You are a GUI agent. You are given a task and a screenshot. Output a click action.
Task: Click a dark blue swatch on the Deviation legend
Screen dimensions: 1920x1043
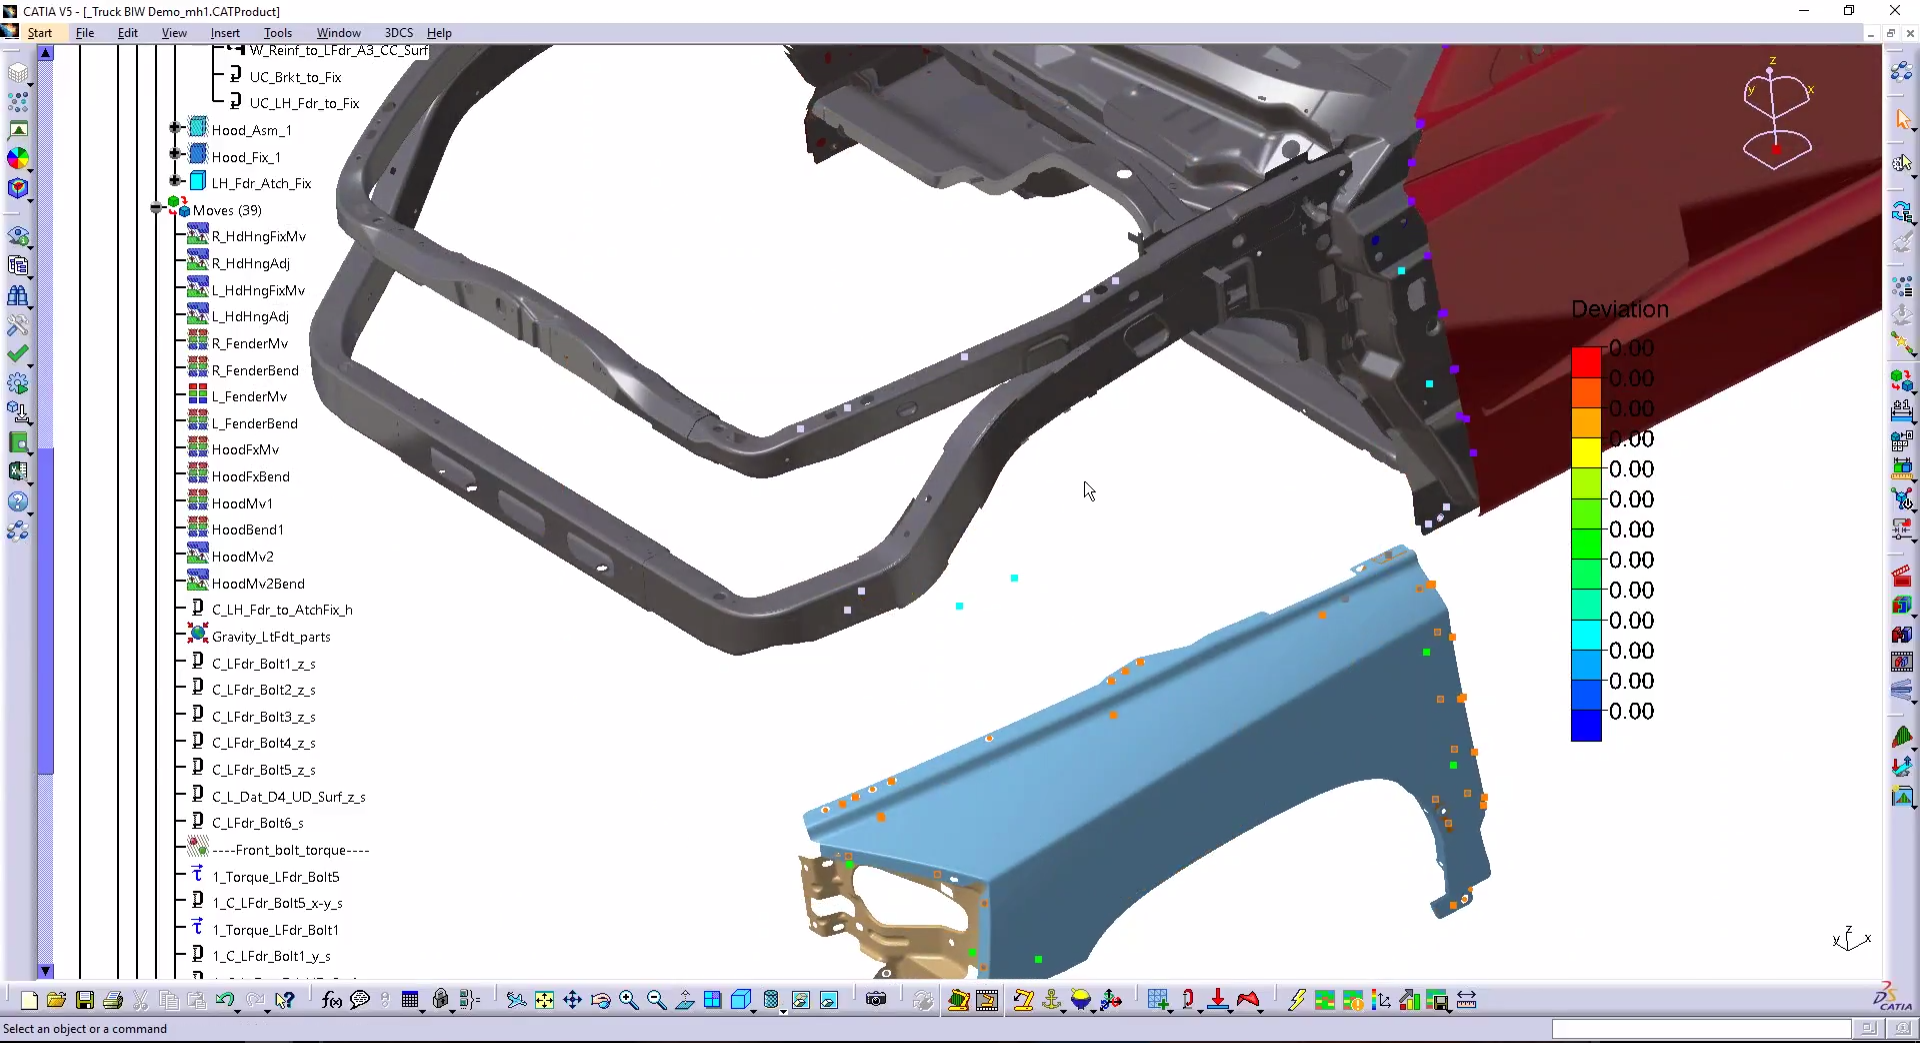point(1586,724)
